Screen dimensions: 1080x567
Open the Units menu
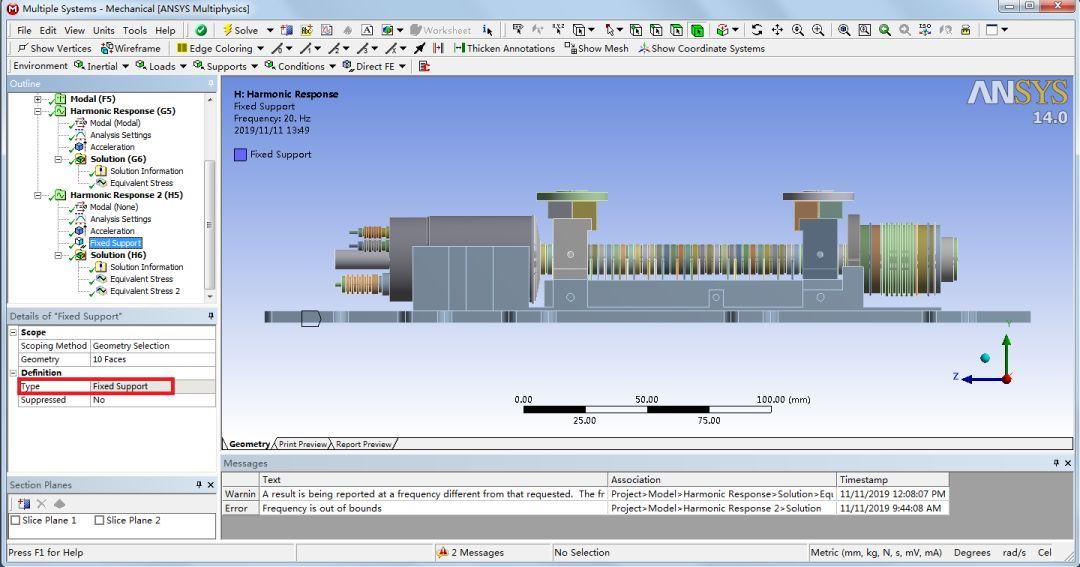pyautogui.click(x=104, y=30)
